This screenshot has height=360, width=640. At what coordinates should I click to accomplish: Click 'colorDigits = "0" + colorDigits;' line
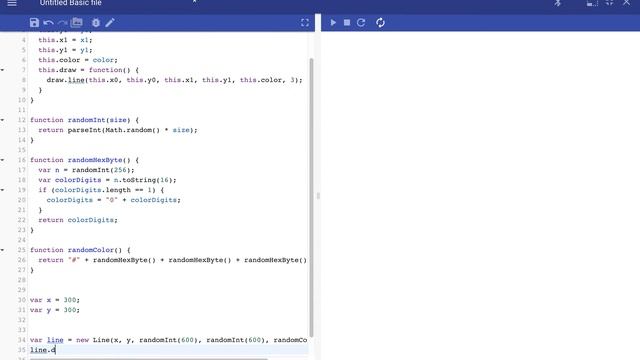click(x=113, y=200)
